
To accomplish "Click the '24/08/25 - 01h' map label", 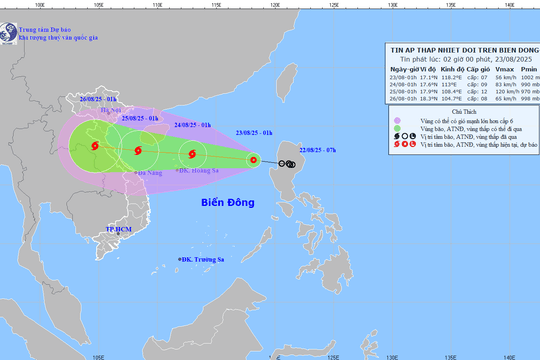I will 193,125.
